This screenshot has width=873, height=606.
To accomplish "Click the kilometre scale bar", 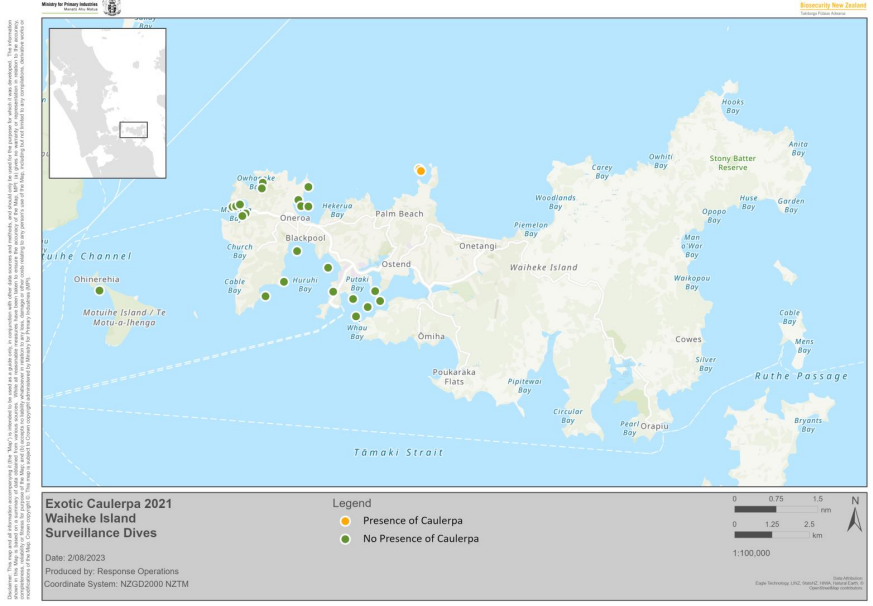I will 772,535.
